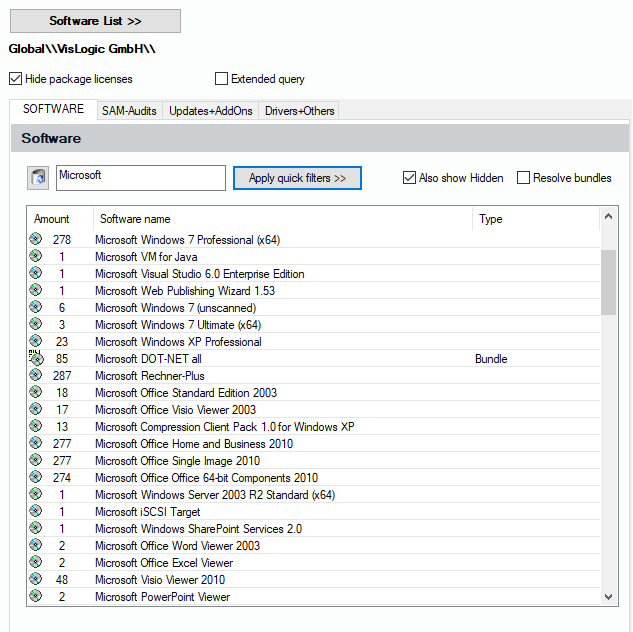The height and width of the screenshot is (632, 633).
Task: Click the scrollbar down arrow
Action: [x=608, y=596]
